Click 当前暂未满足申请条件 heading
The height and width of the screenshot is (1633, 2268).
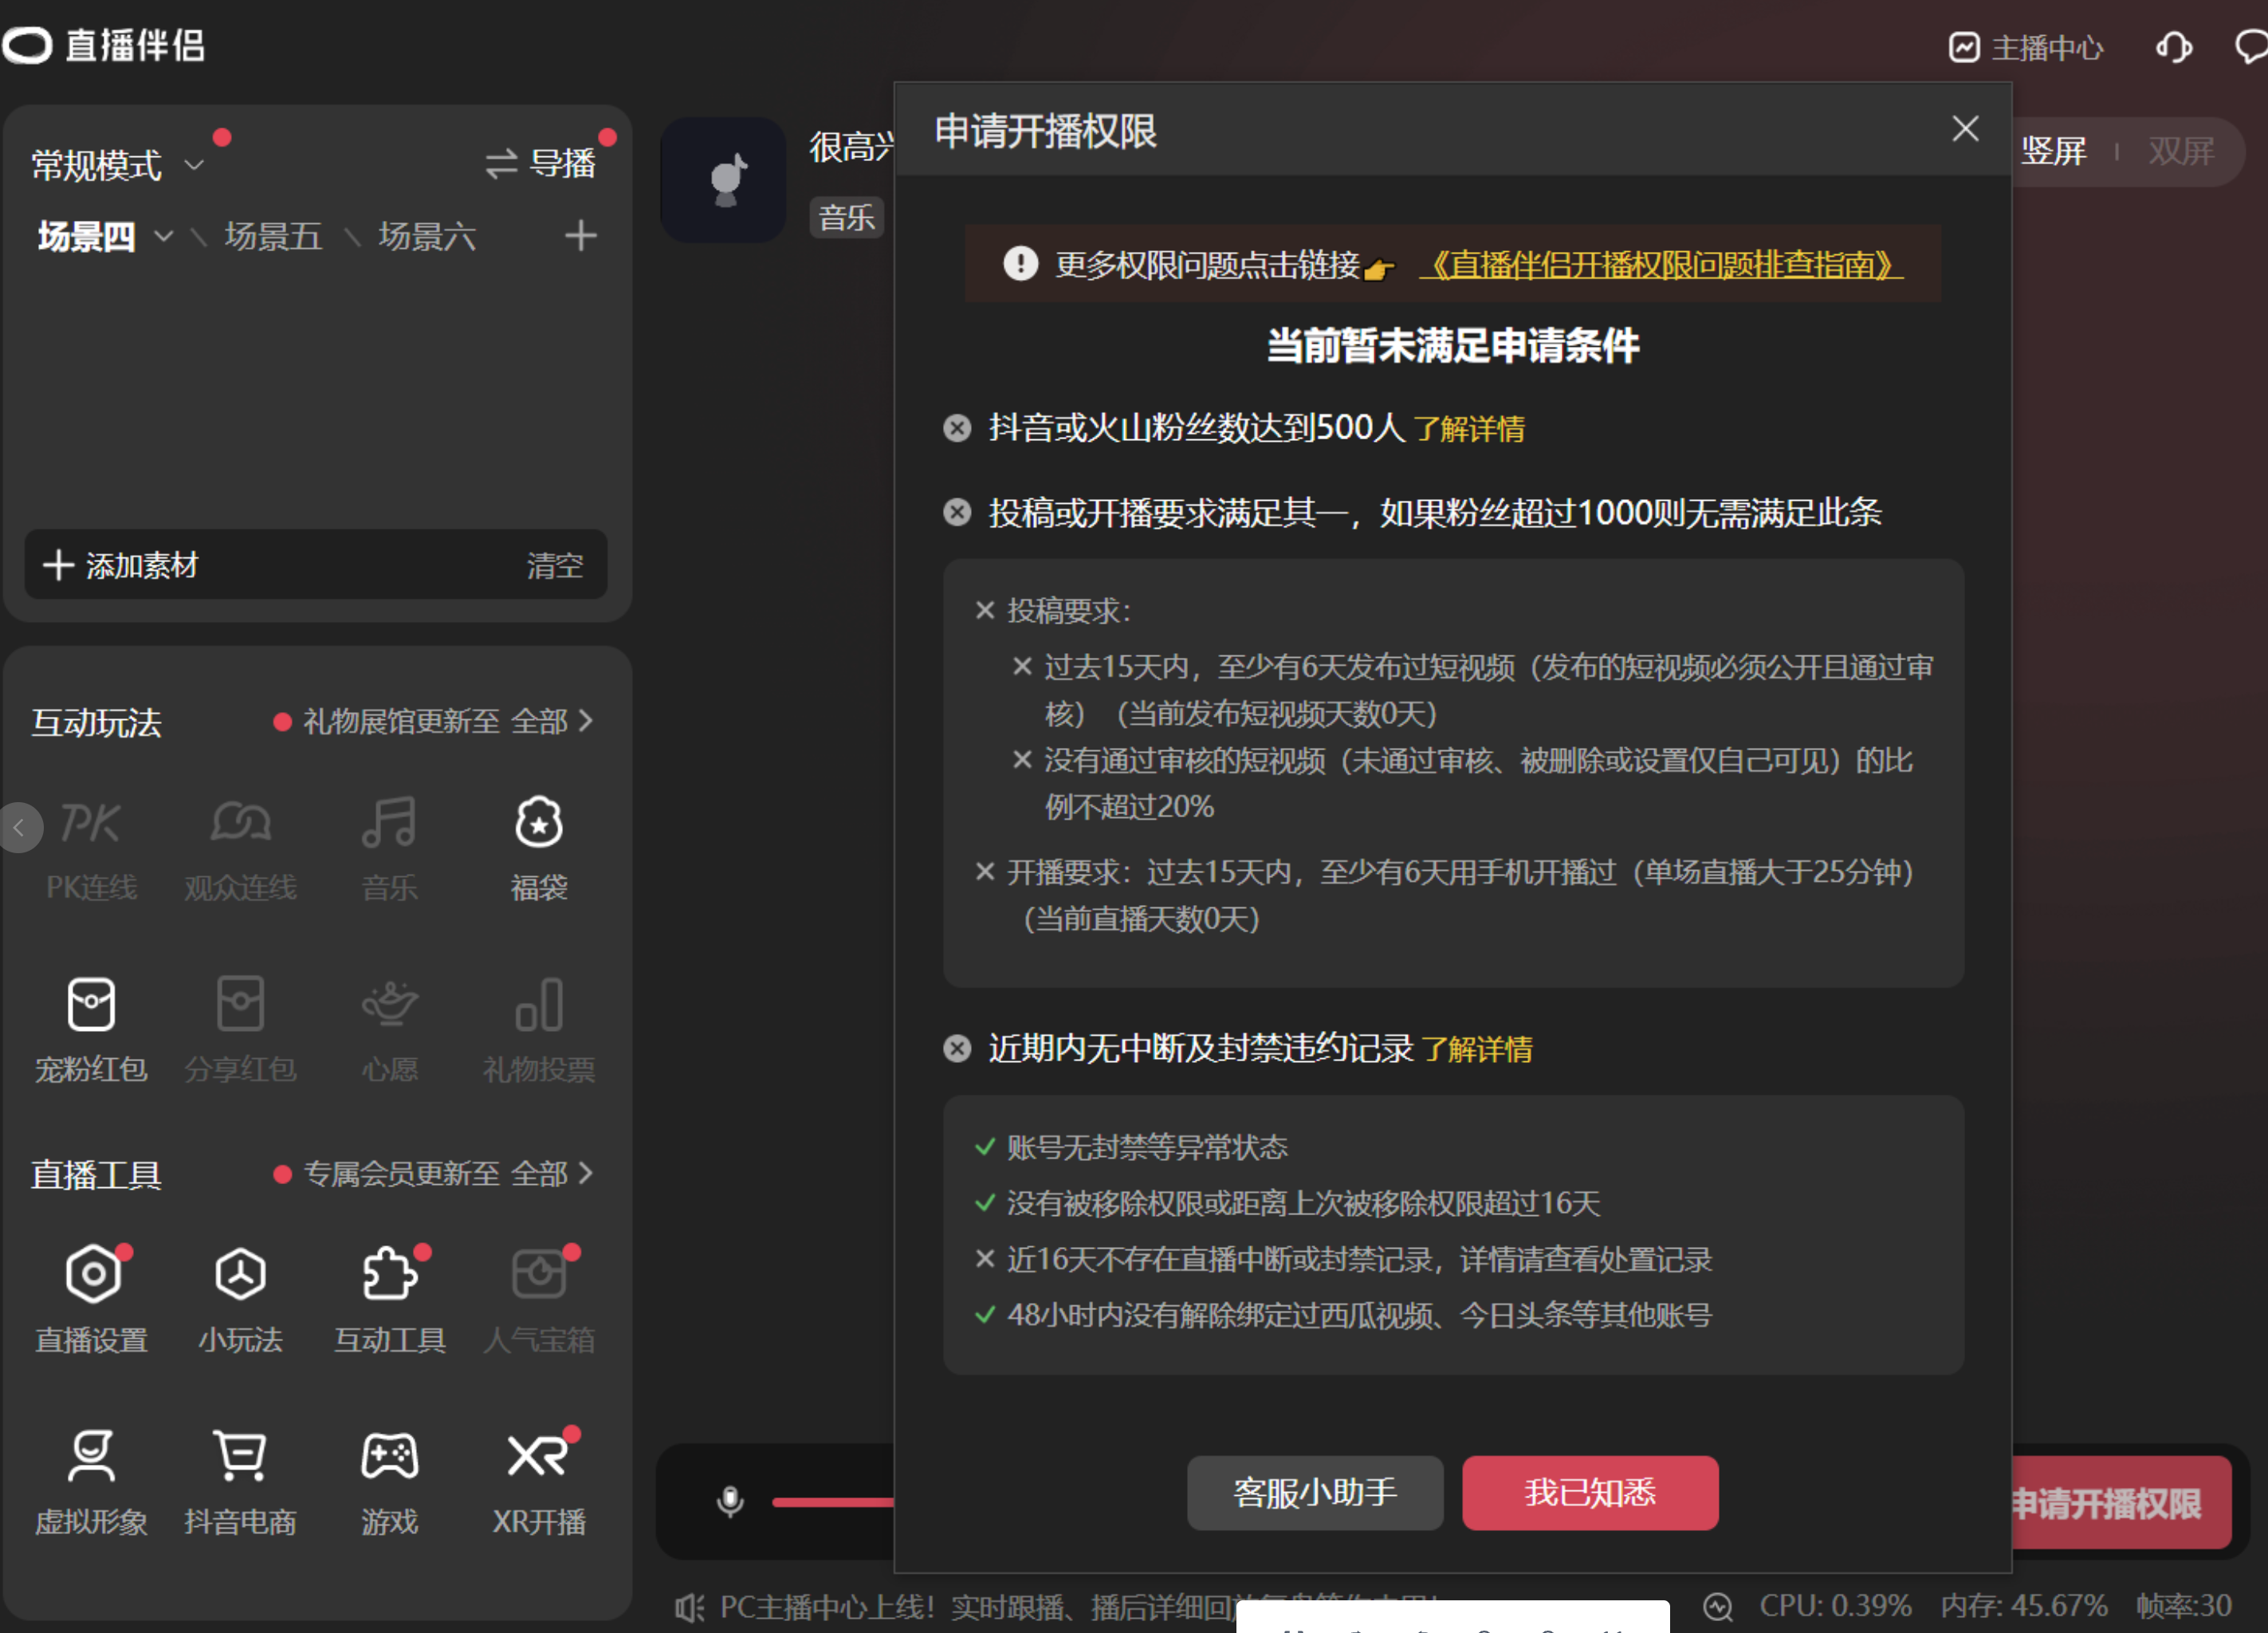click(x=1453, y=346)
